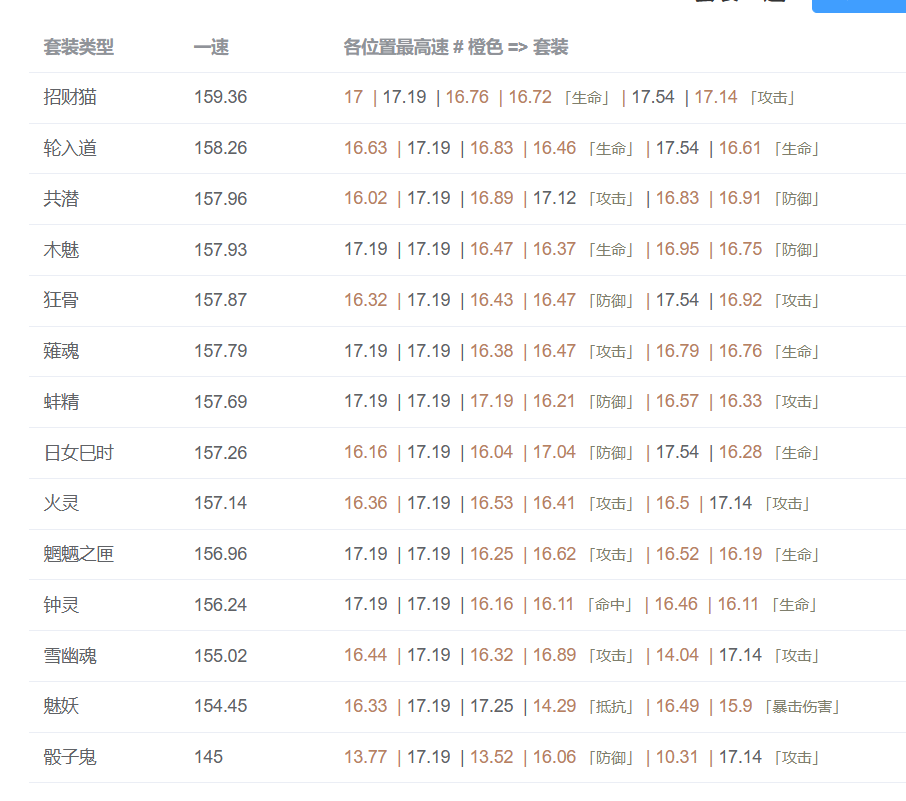
Task: Click 16.36 in the 火灵 row
Action: 366,502
